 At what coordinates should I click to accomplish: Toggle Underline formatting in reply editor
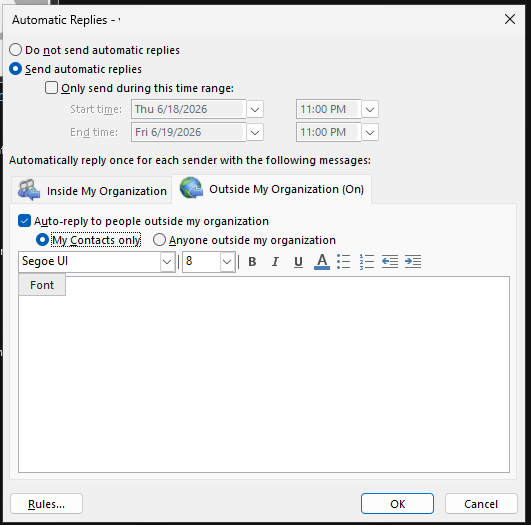pos(298,261)
